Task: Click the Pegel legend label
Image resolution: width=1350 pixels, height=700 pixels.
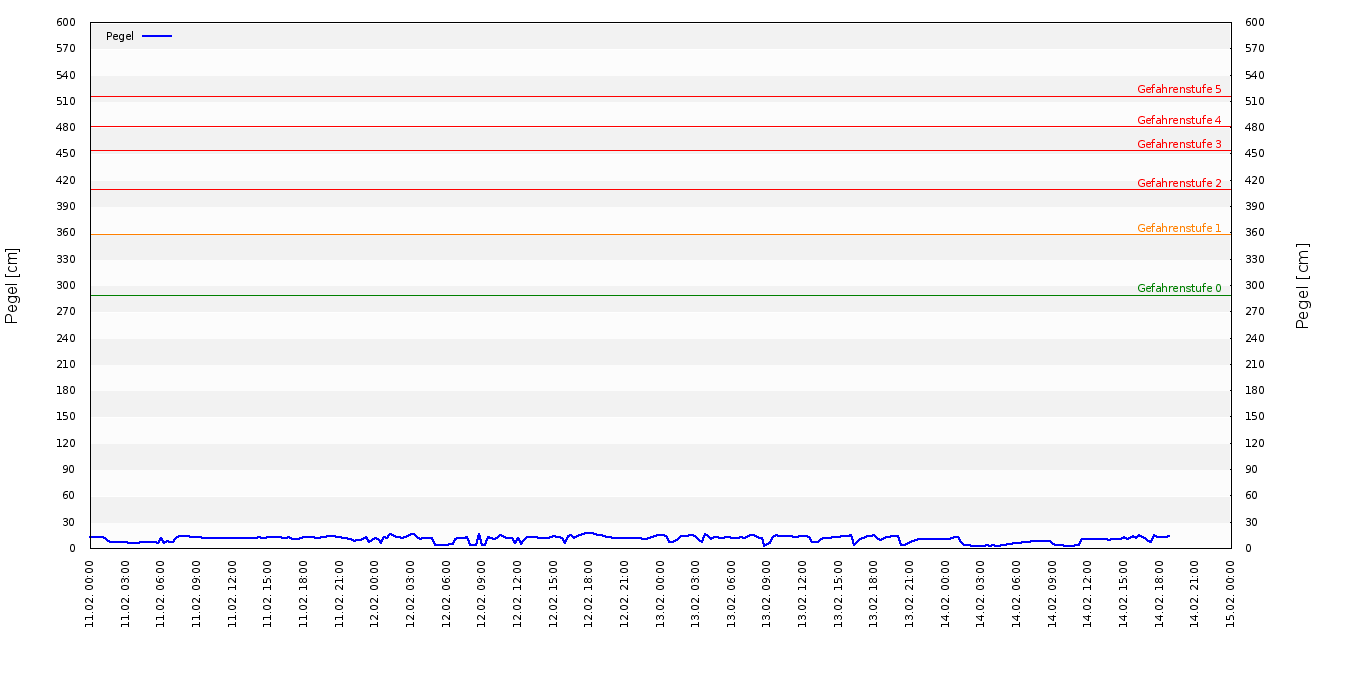Action: click(x=119, y=36)
